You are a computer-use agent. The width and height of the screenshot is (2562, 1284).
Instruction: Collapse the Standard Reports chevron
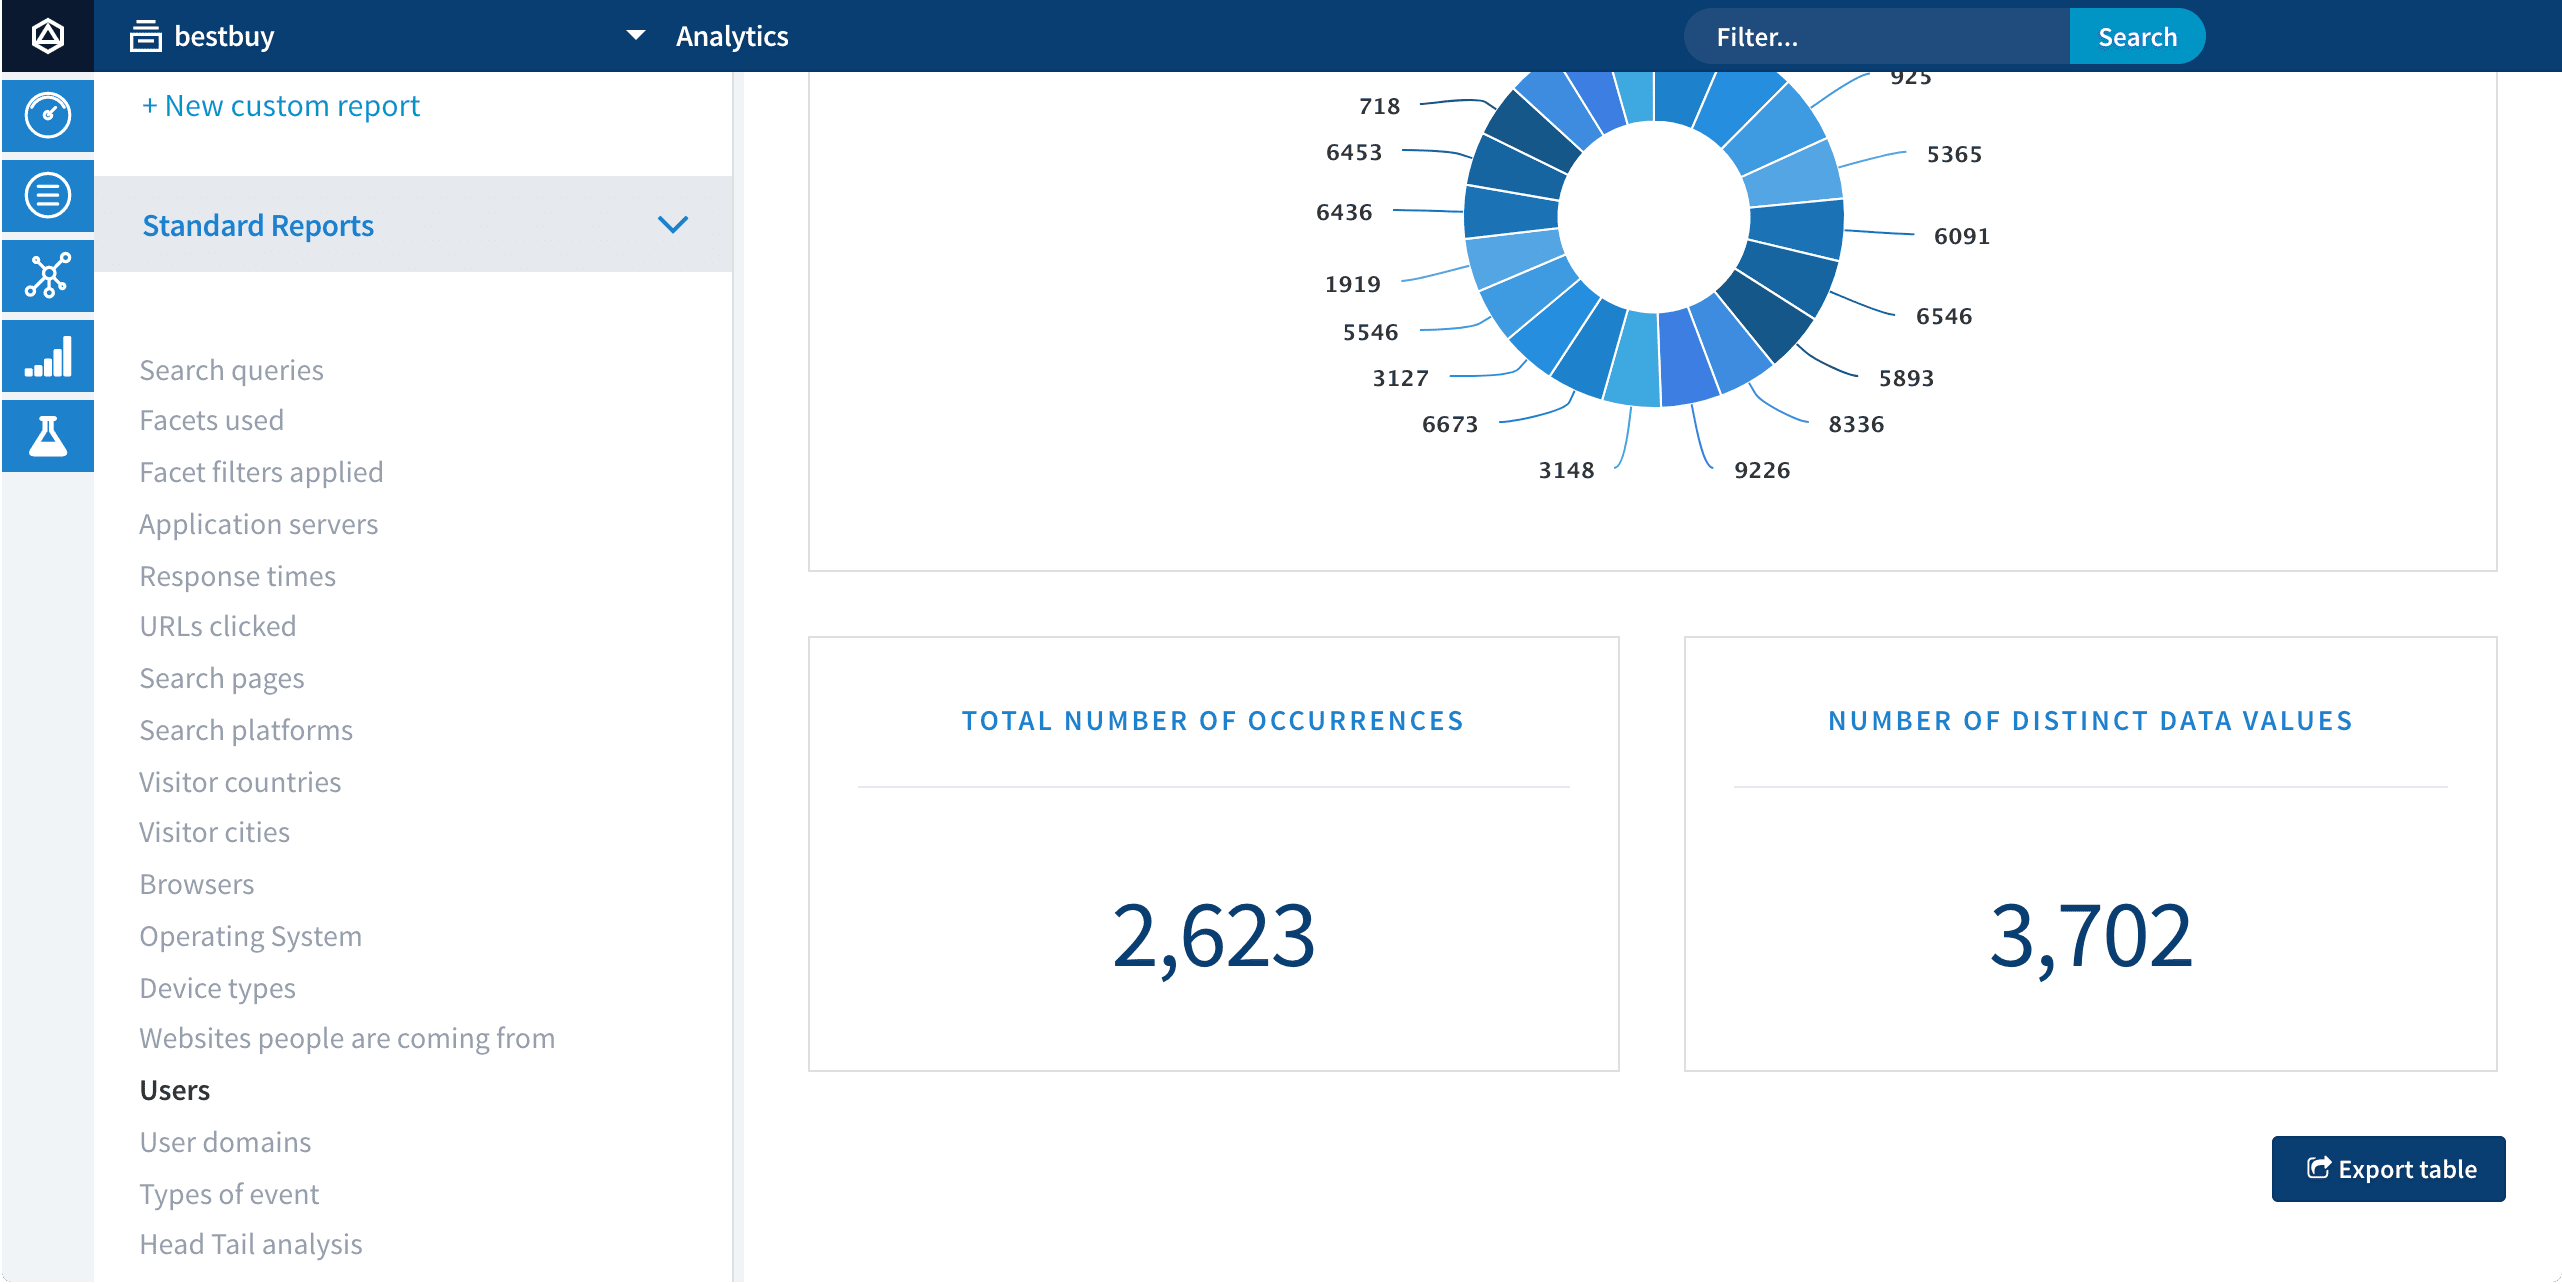(x=673, y=224)
